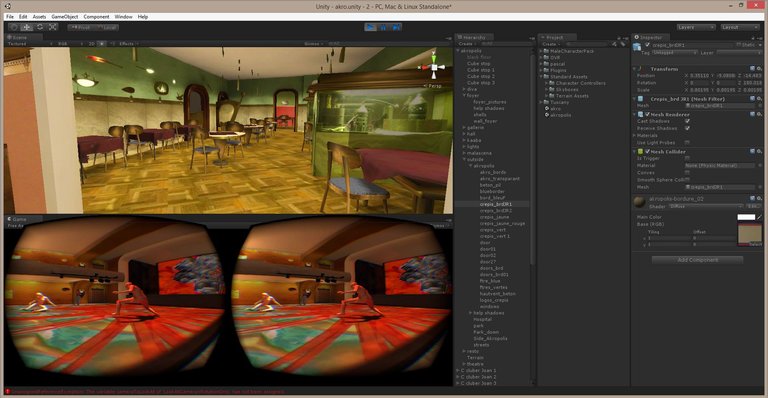Screen dimensions: 768x398
Task: Click the Step frame button
Action: [396, 27]
